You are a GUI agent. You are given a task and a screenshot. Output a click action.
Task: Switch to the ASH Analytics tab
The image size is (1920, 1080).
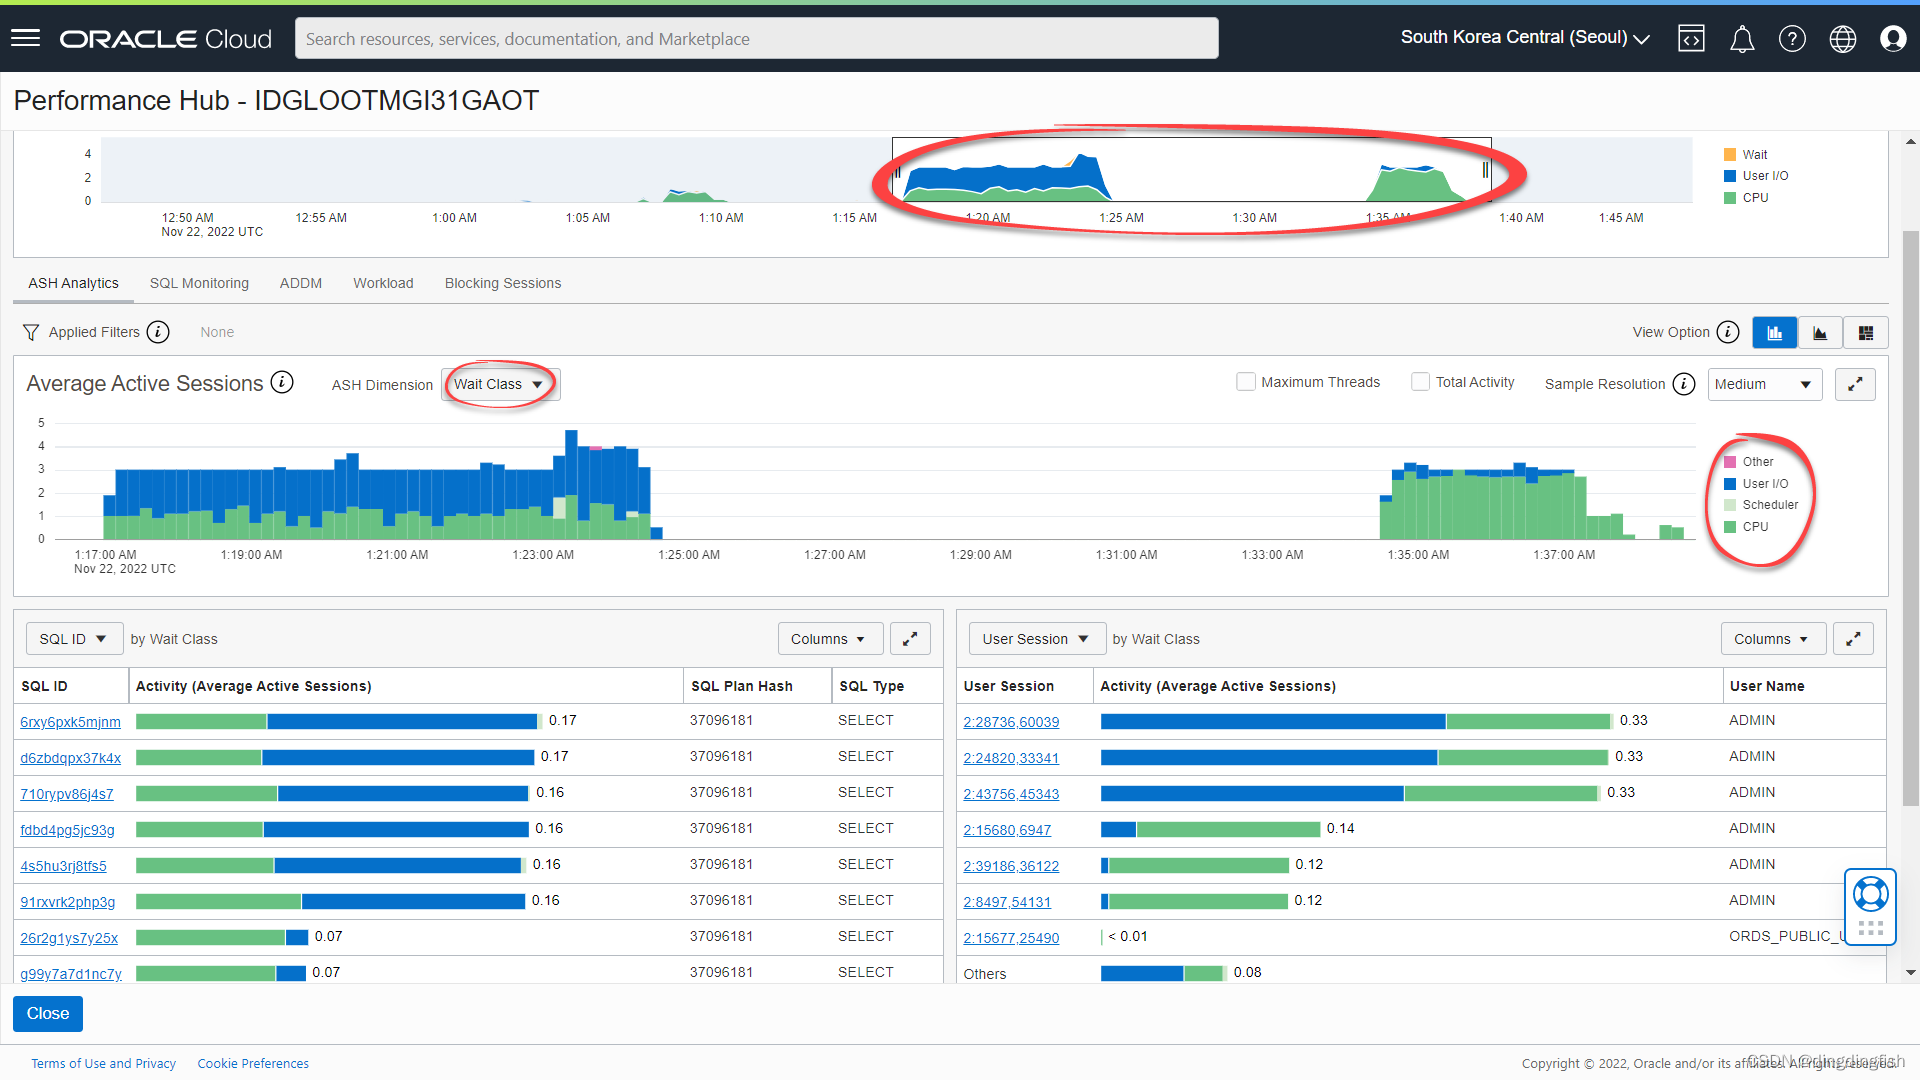click(x=73, y=284)
